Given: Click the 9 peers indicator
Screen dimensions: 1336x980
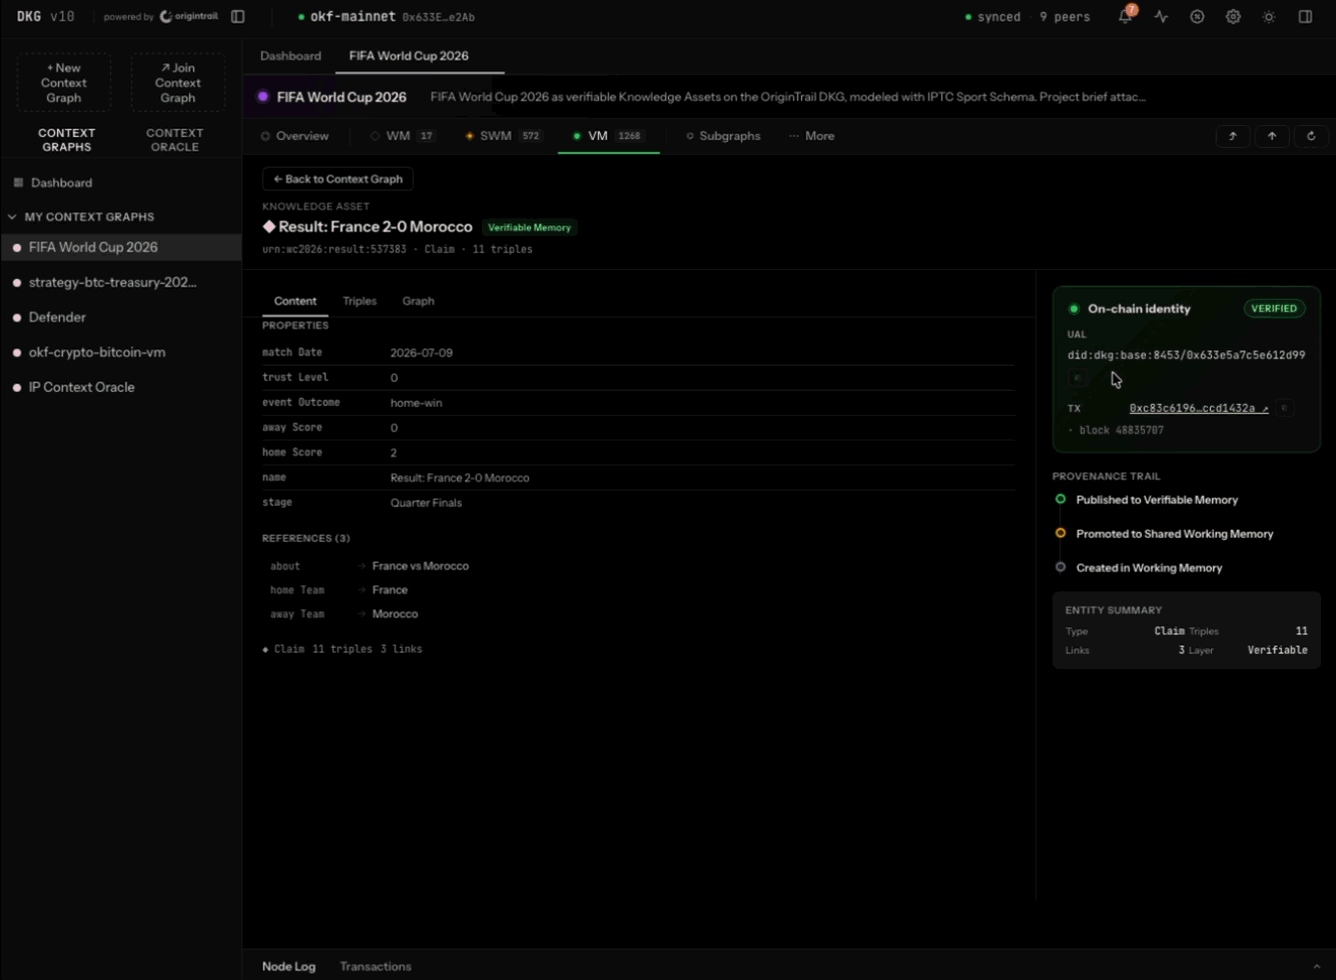Looking at the screenshot, I should [x=1065, y=17].
